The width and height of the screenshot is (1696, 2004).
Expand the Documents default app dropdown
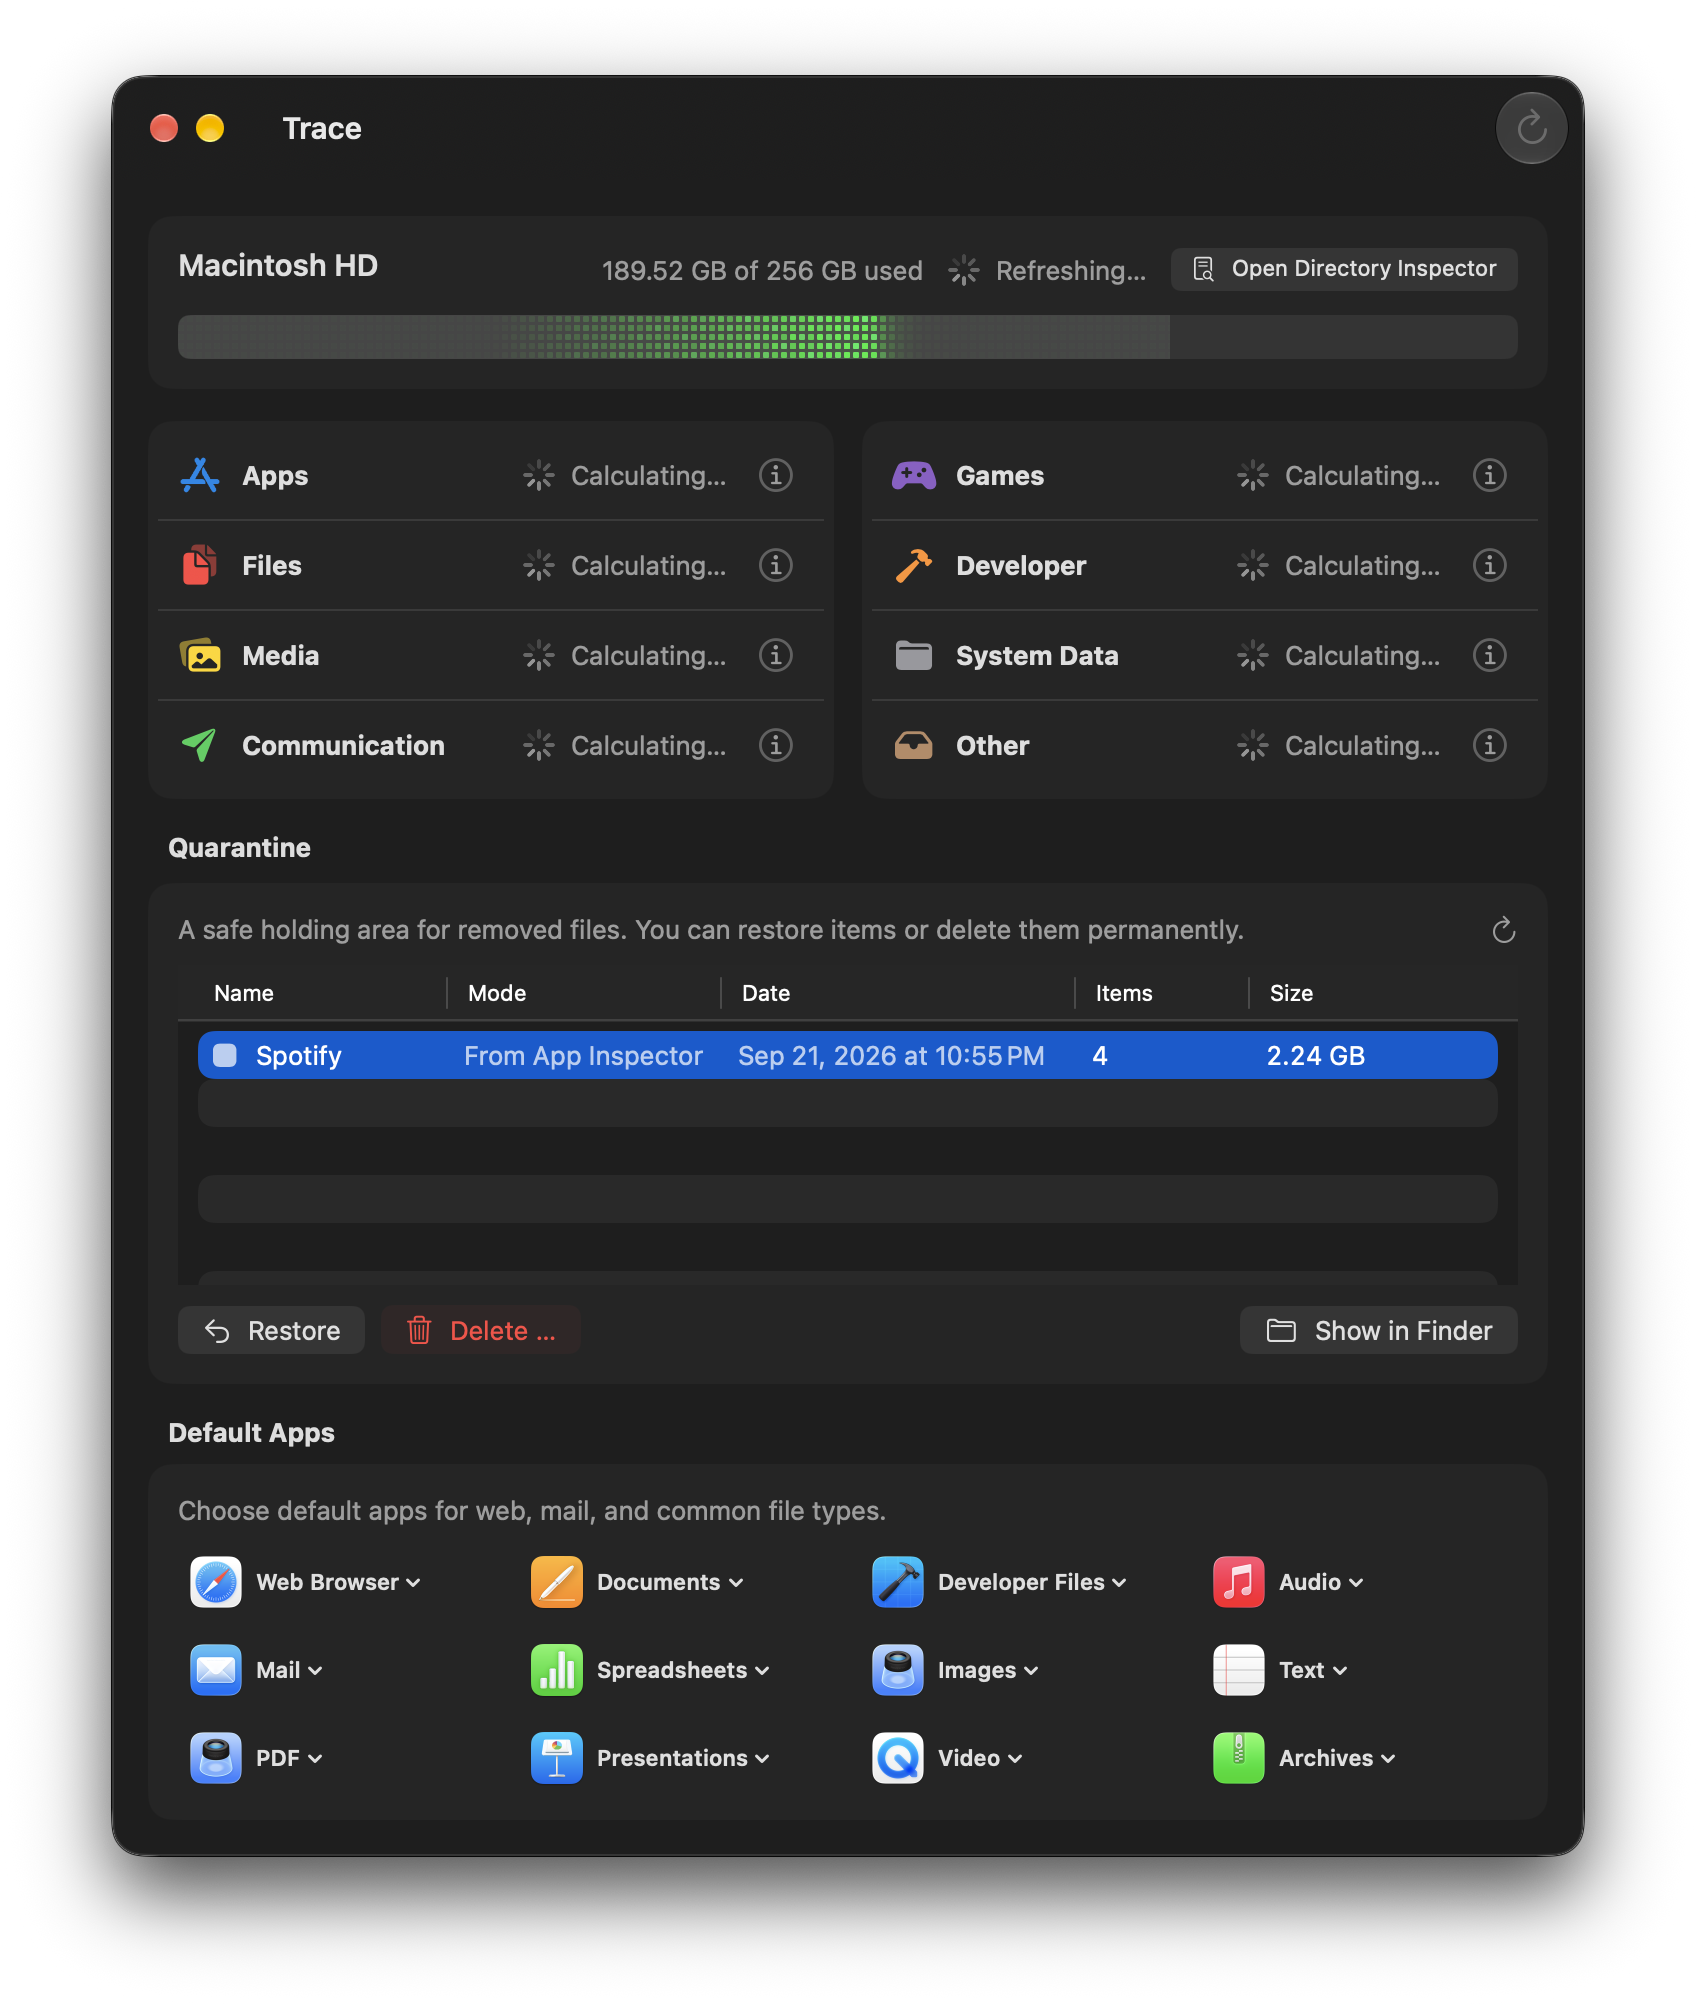pos(670,1582)
